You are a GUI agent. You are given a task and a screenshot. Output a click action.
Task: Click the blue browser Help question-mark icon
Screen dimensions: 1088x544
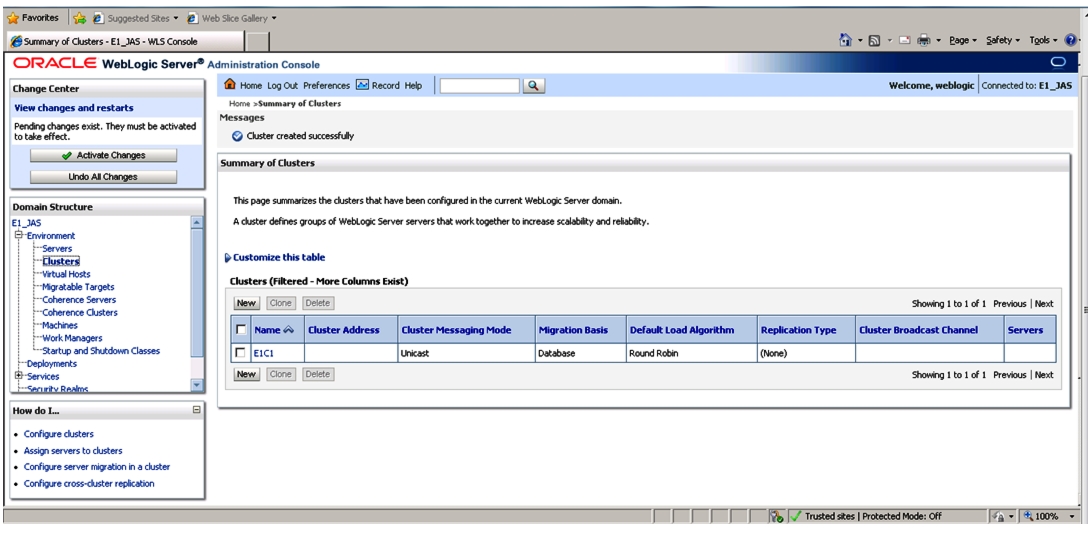[1071, 40]
